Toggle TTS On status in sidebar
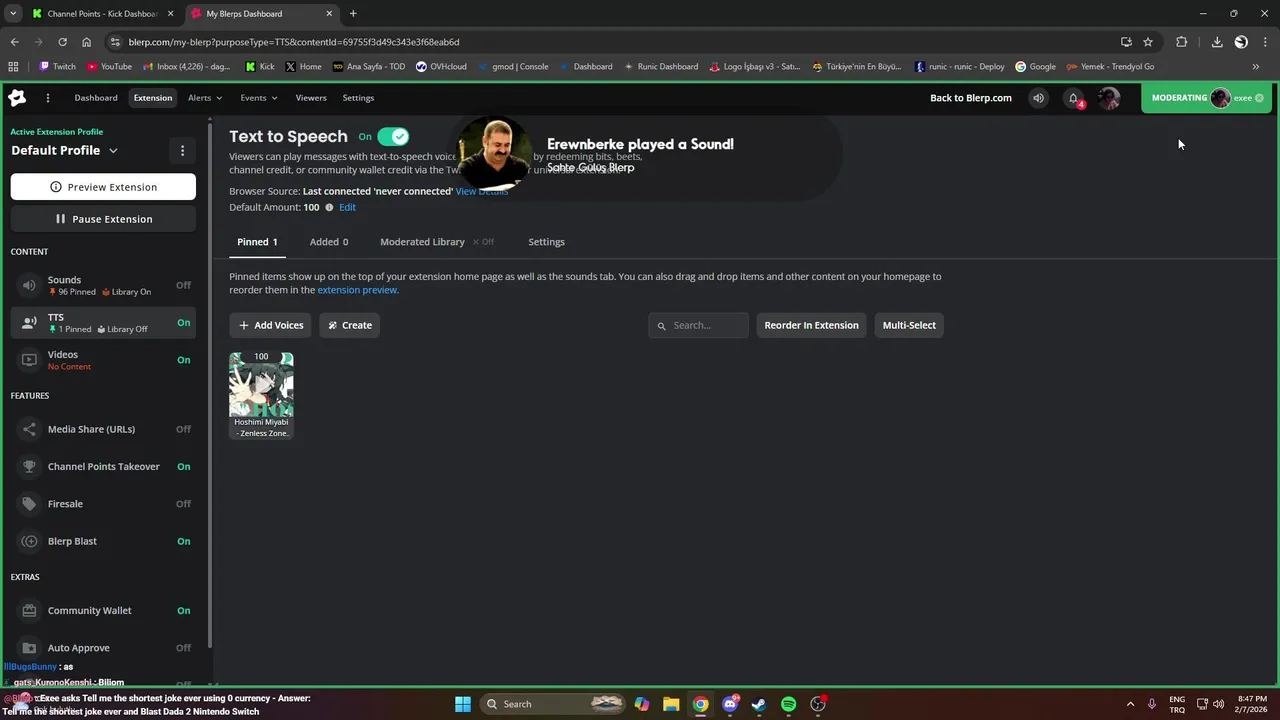 [184, 322]
